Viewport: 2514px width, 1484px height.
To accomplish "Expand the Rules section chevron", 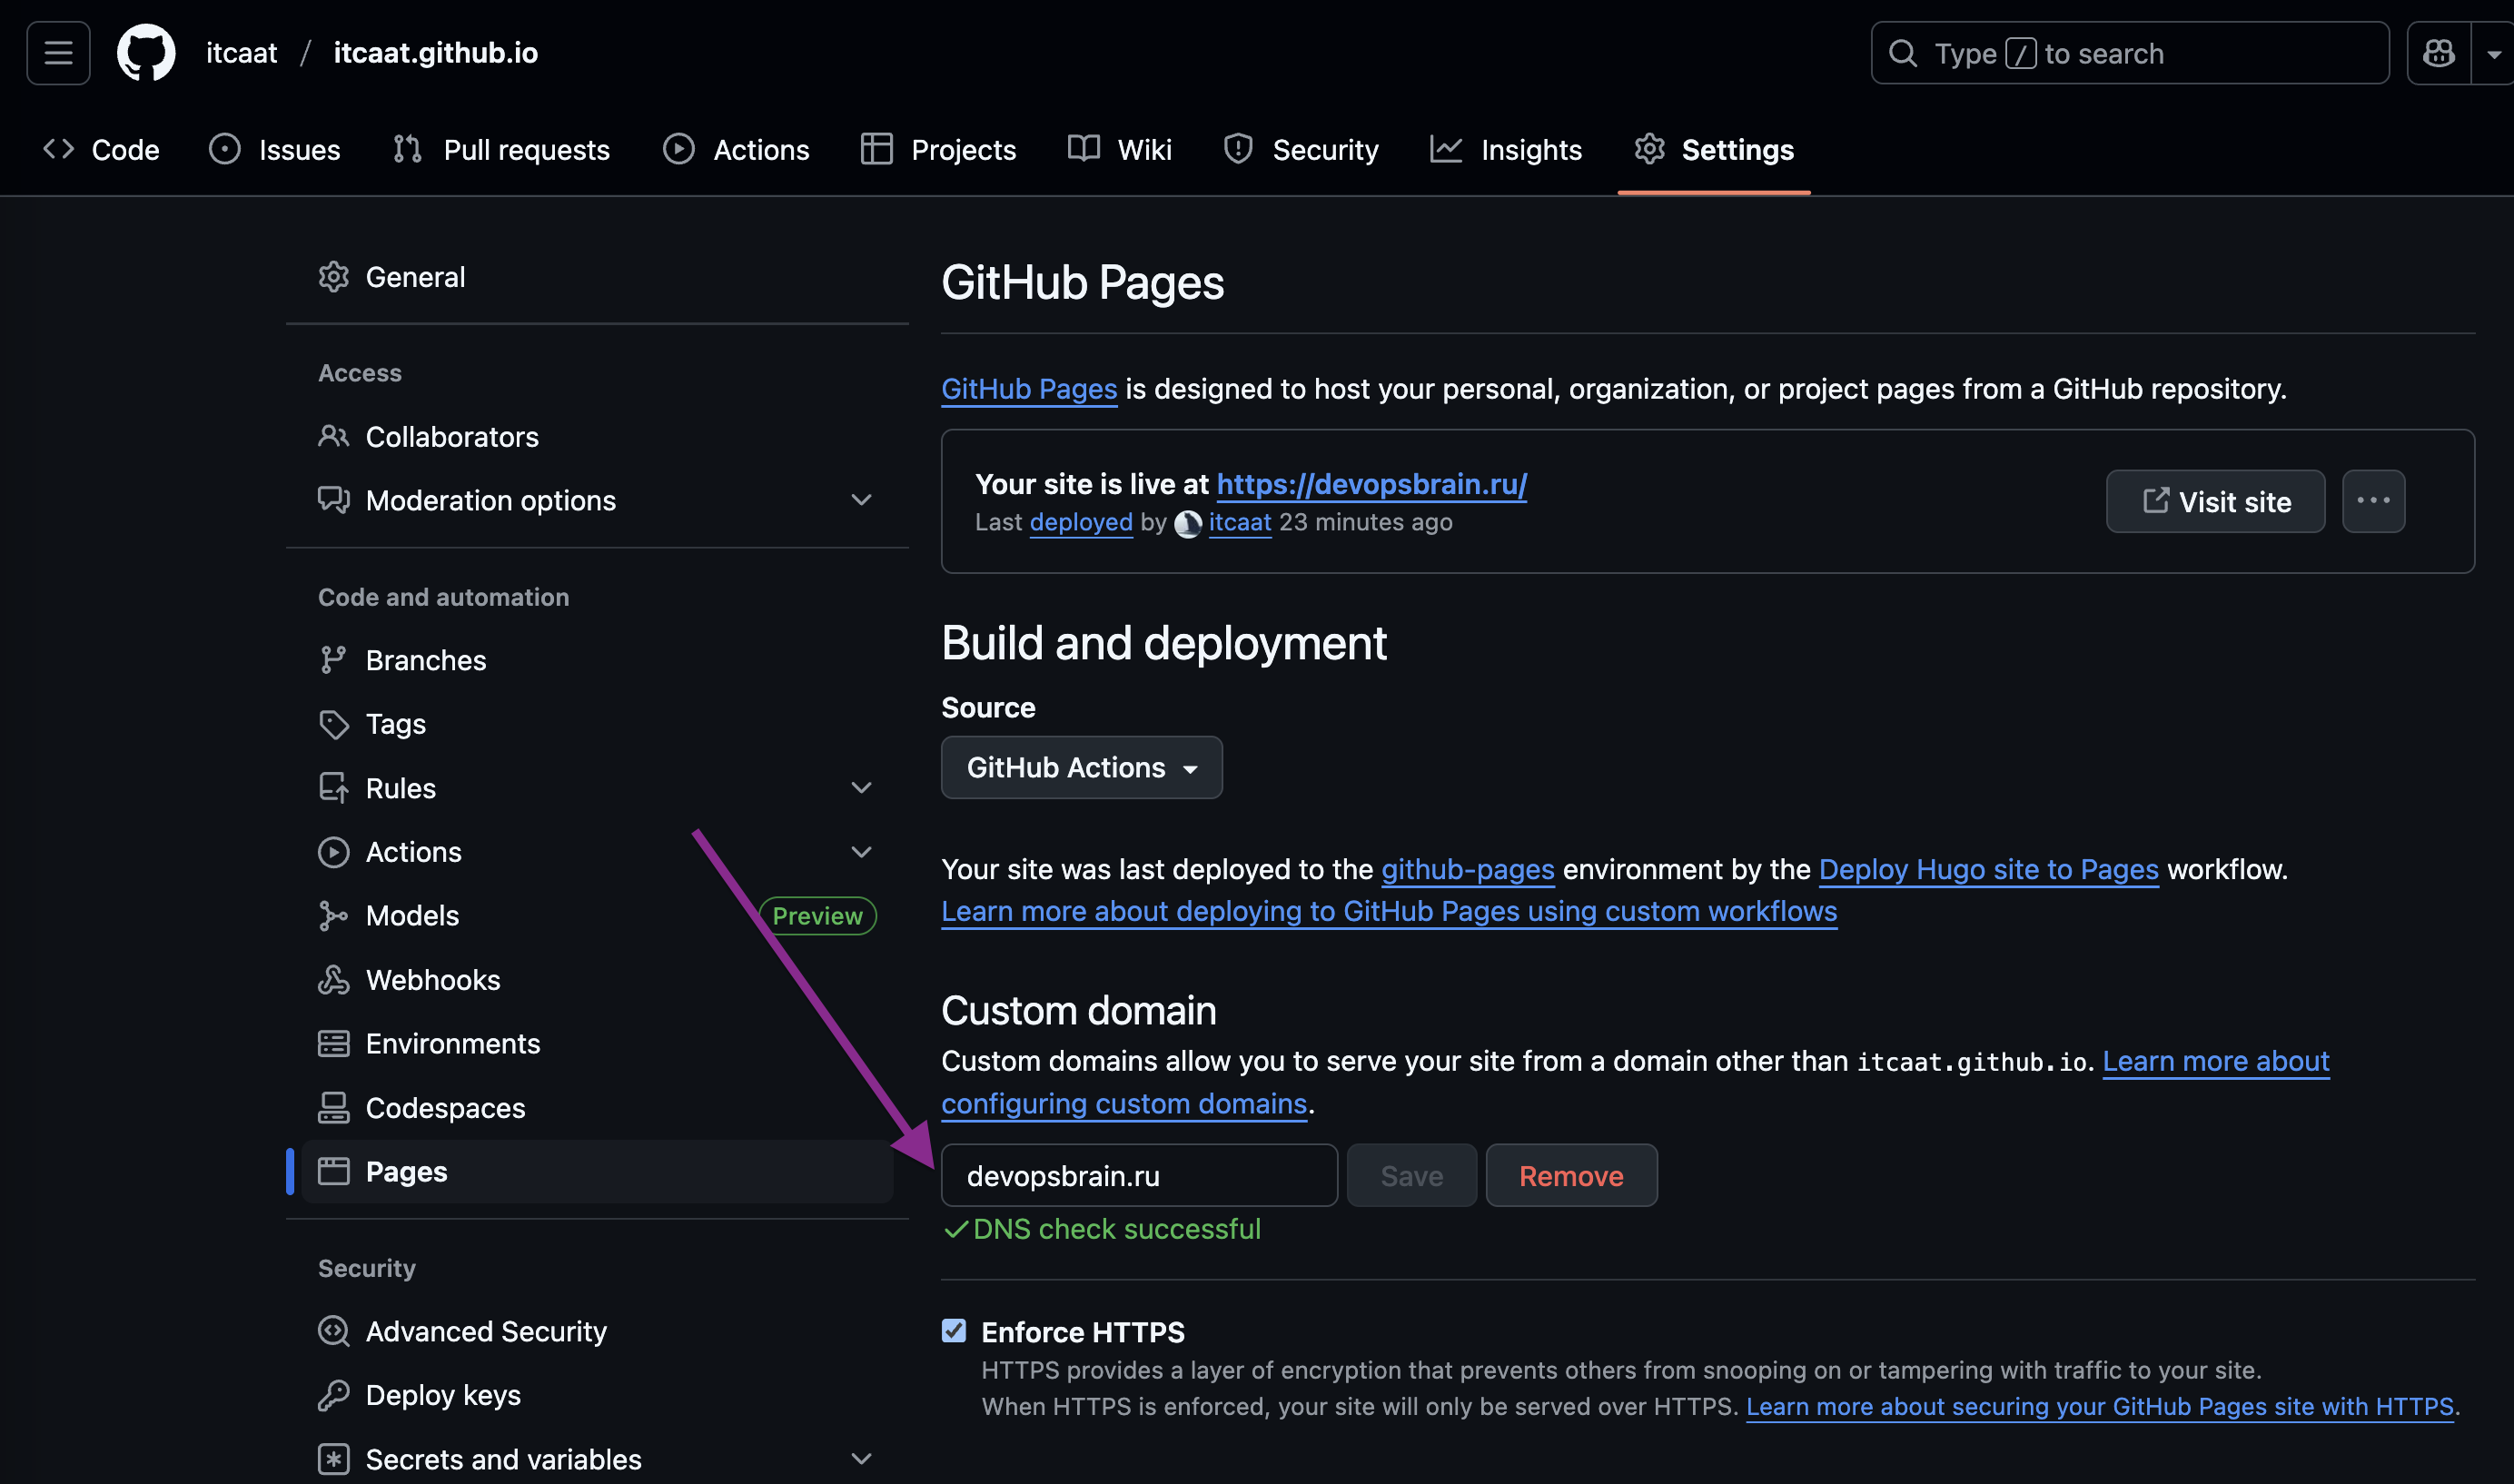I will point(861,788).
